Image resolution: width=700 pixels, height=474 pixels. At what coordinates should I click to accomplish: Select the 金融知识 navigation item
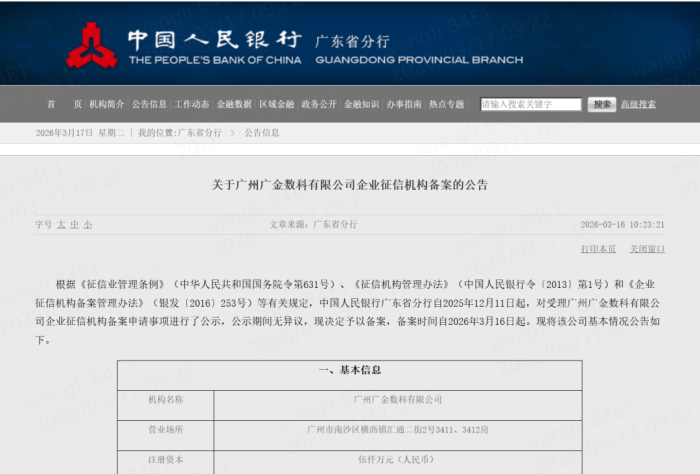click(362, 104)
